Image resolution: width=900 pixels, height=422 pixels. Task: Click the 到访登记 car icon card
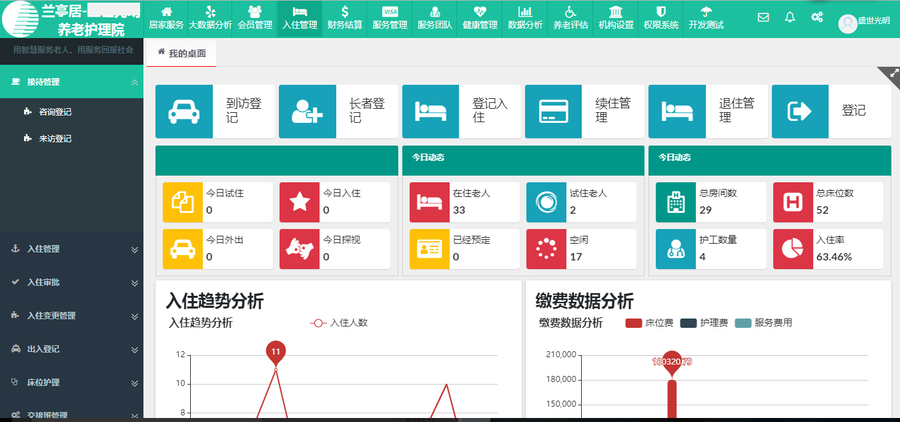[184, 111]
